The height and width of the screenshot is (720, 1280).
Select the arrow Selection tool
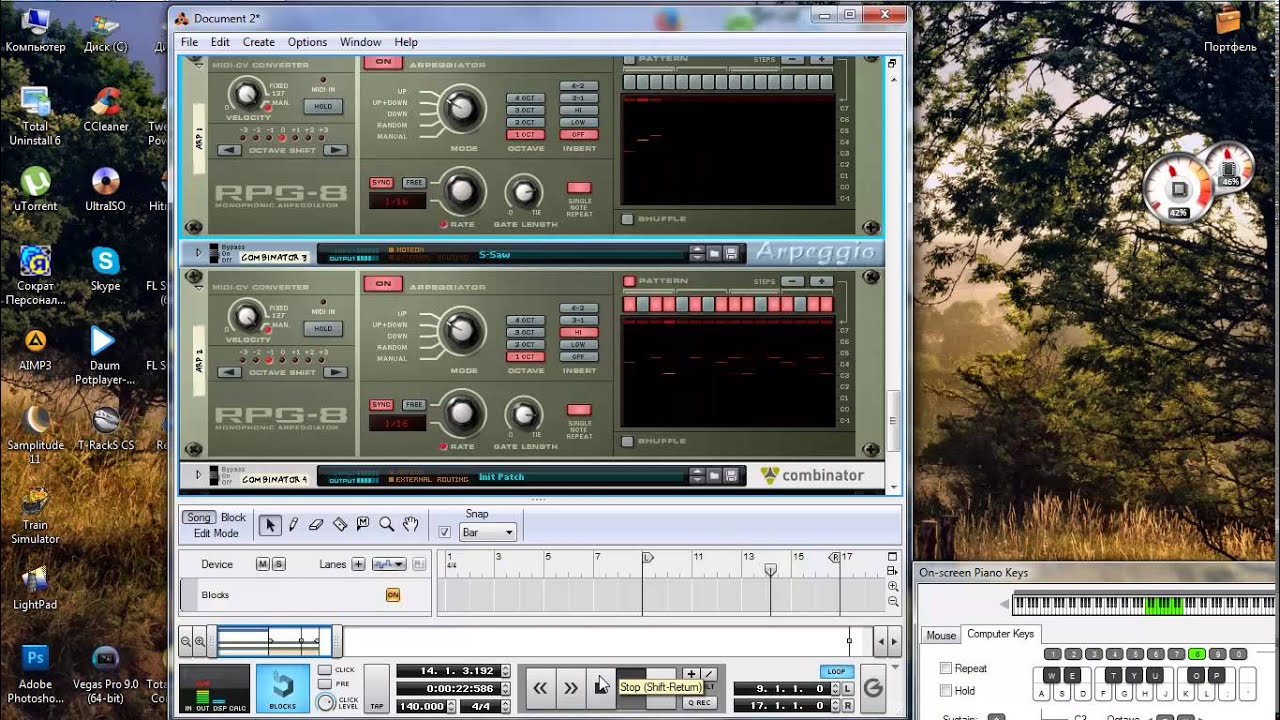tap(269, 525)
